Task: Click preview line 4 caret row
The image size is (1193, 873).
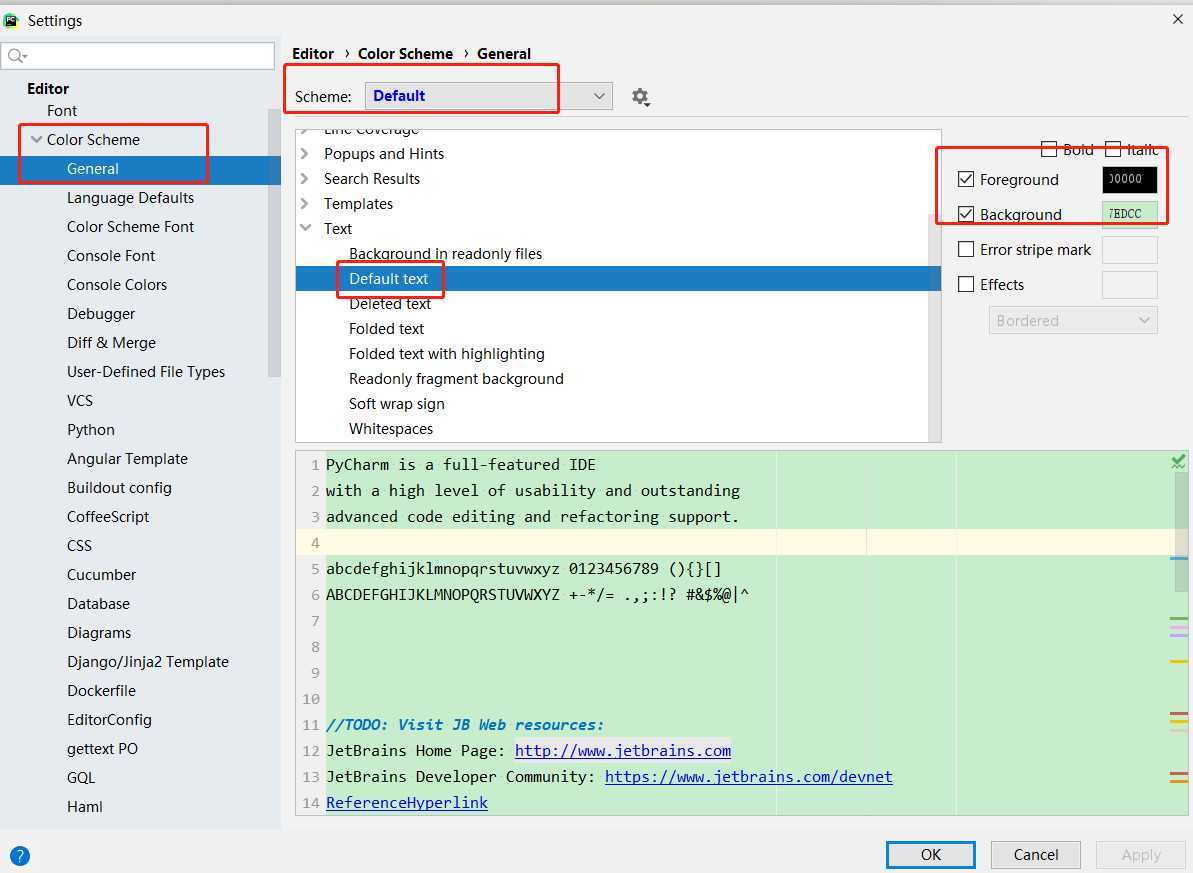Action: coord(742,543)
